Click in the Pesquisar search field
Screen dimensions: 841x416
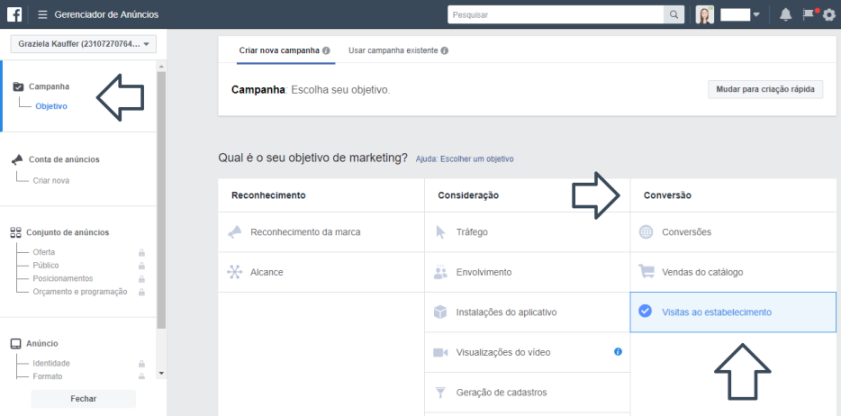point(556,14)
